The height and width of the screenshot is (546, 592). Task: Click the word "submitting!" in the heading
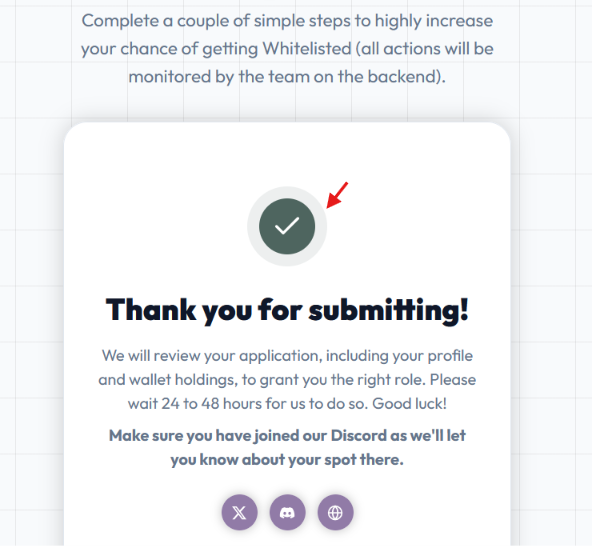(x=389, y=310)
